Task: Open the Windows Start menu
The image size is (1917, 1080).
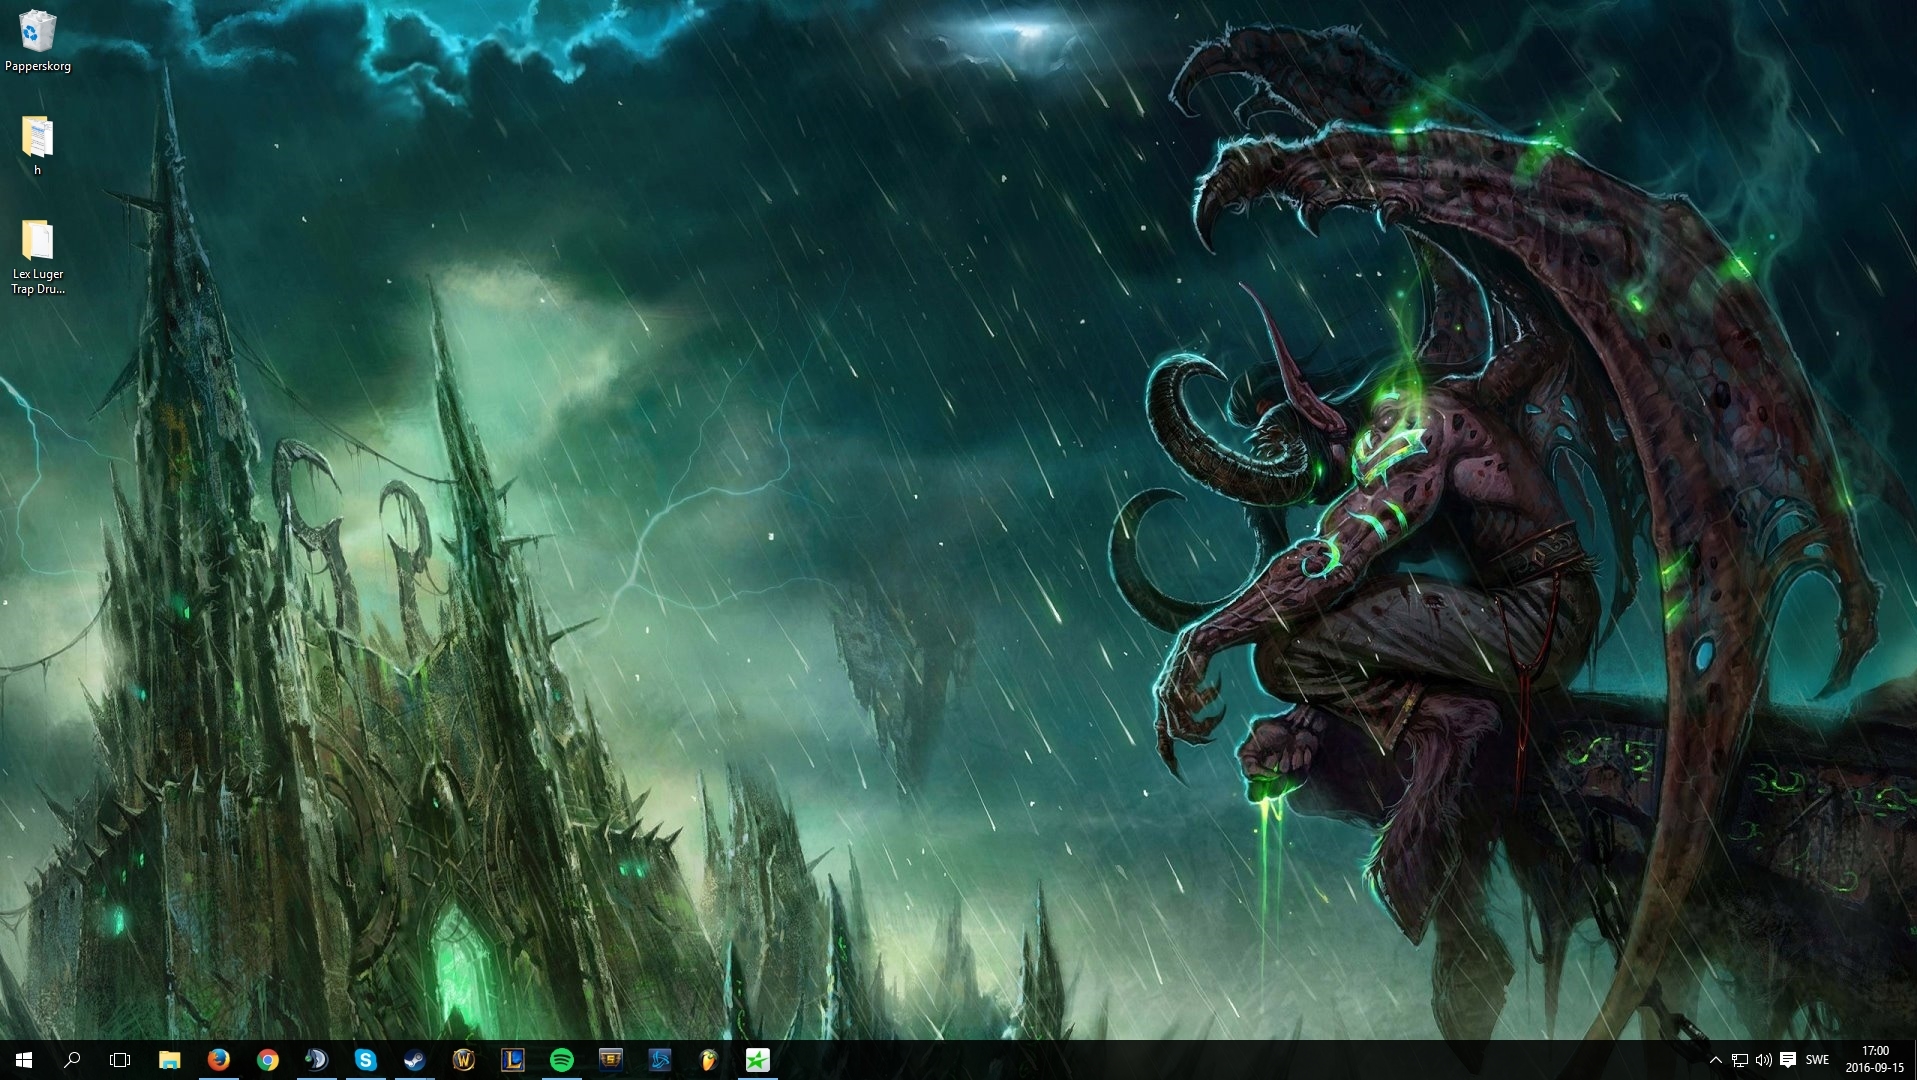Action: tap(24, 1060)
